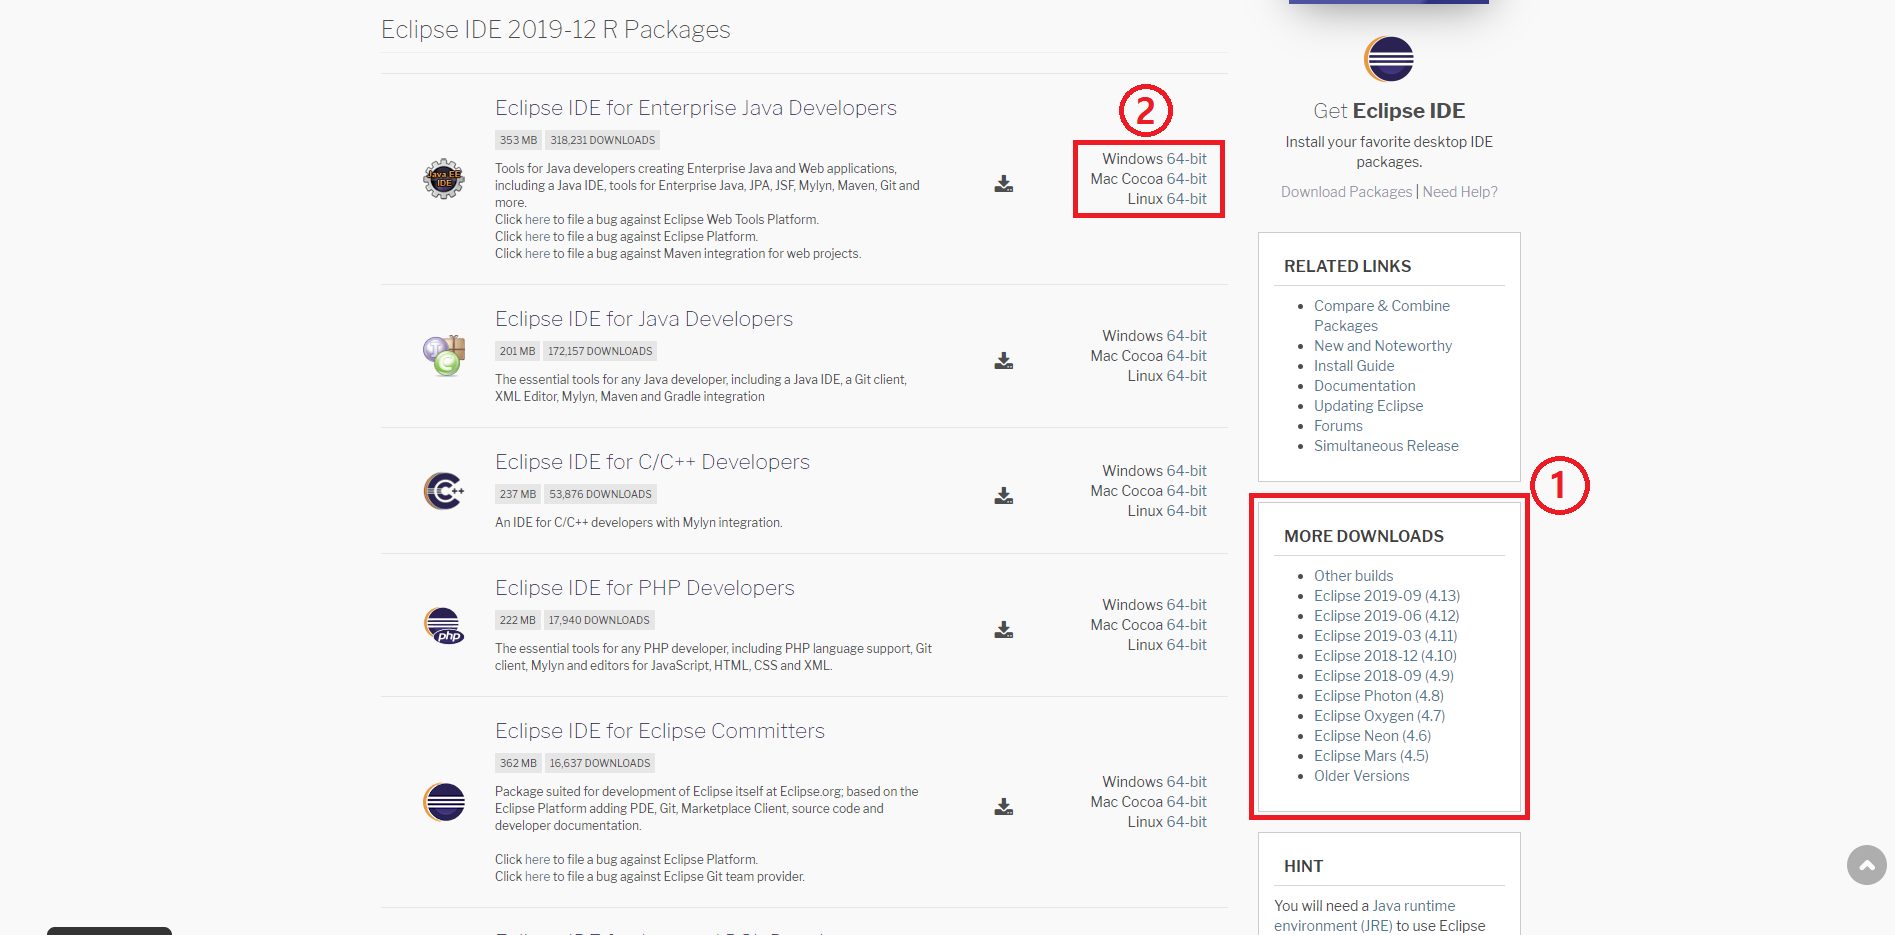Open the Simultaneous Release link
The image size is (1895, 935).
click(1386, 446)
